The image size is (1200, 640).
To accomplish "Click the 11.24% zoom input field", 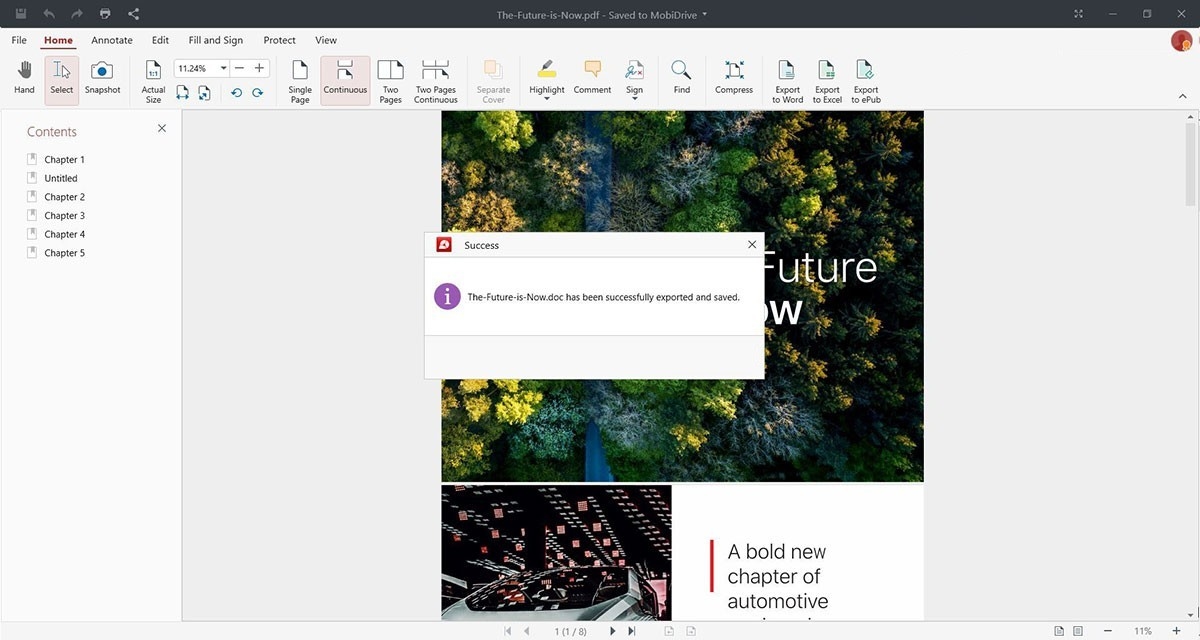I will click(196, 68).
